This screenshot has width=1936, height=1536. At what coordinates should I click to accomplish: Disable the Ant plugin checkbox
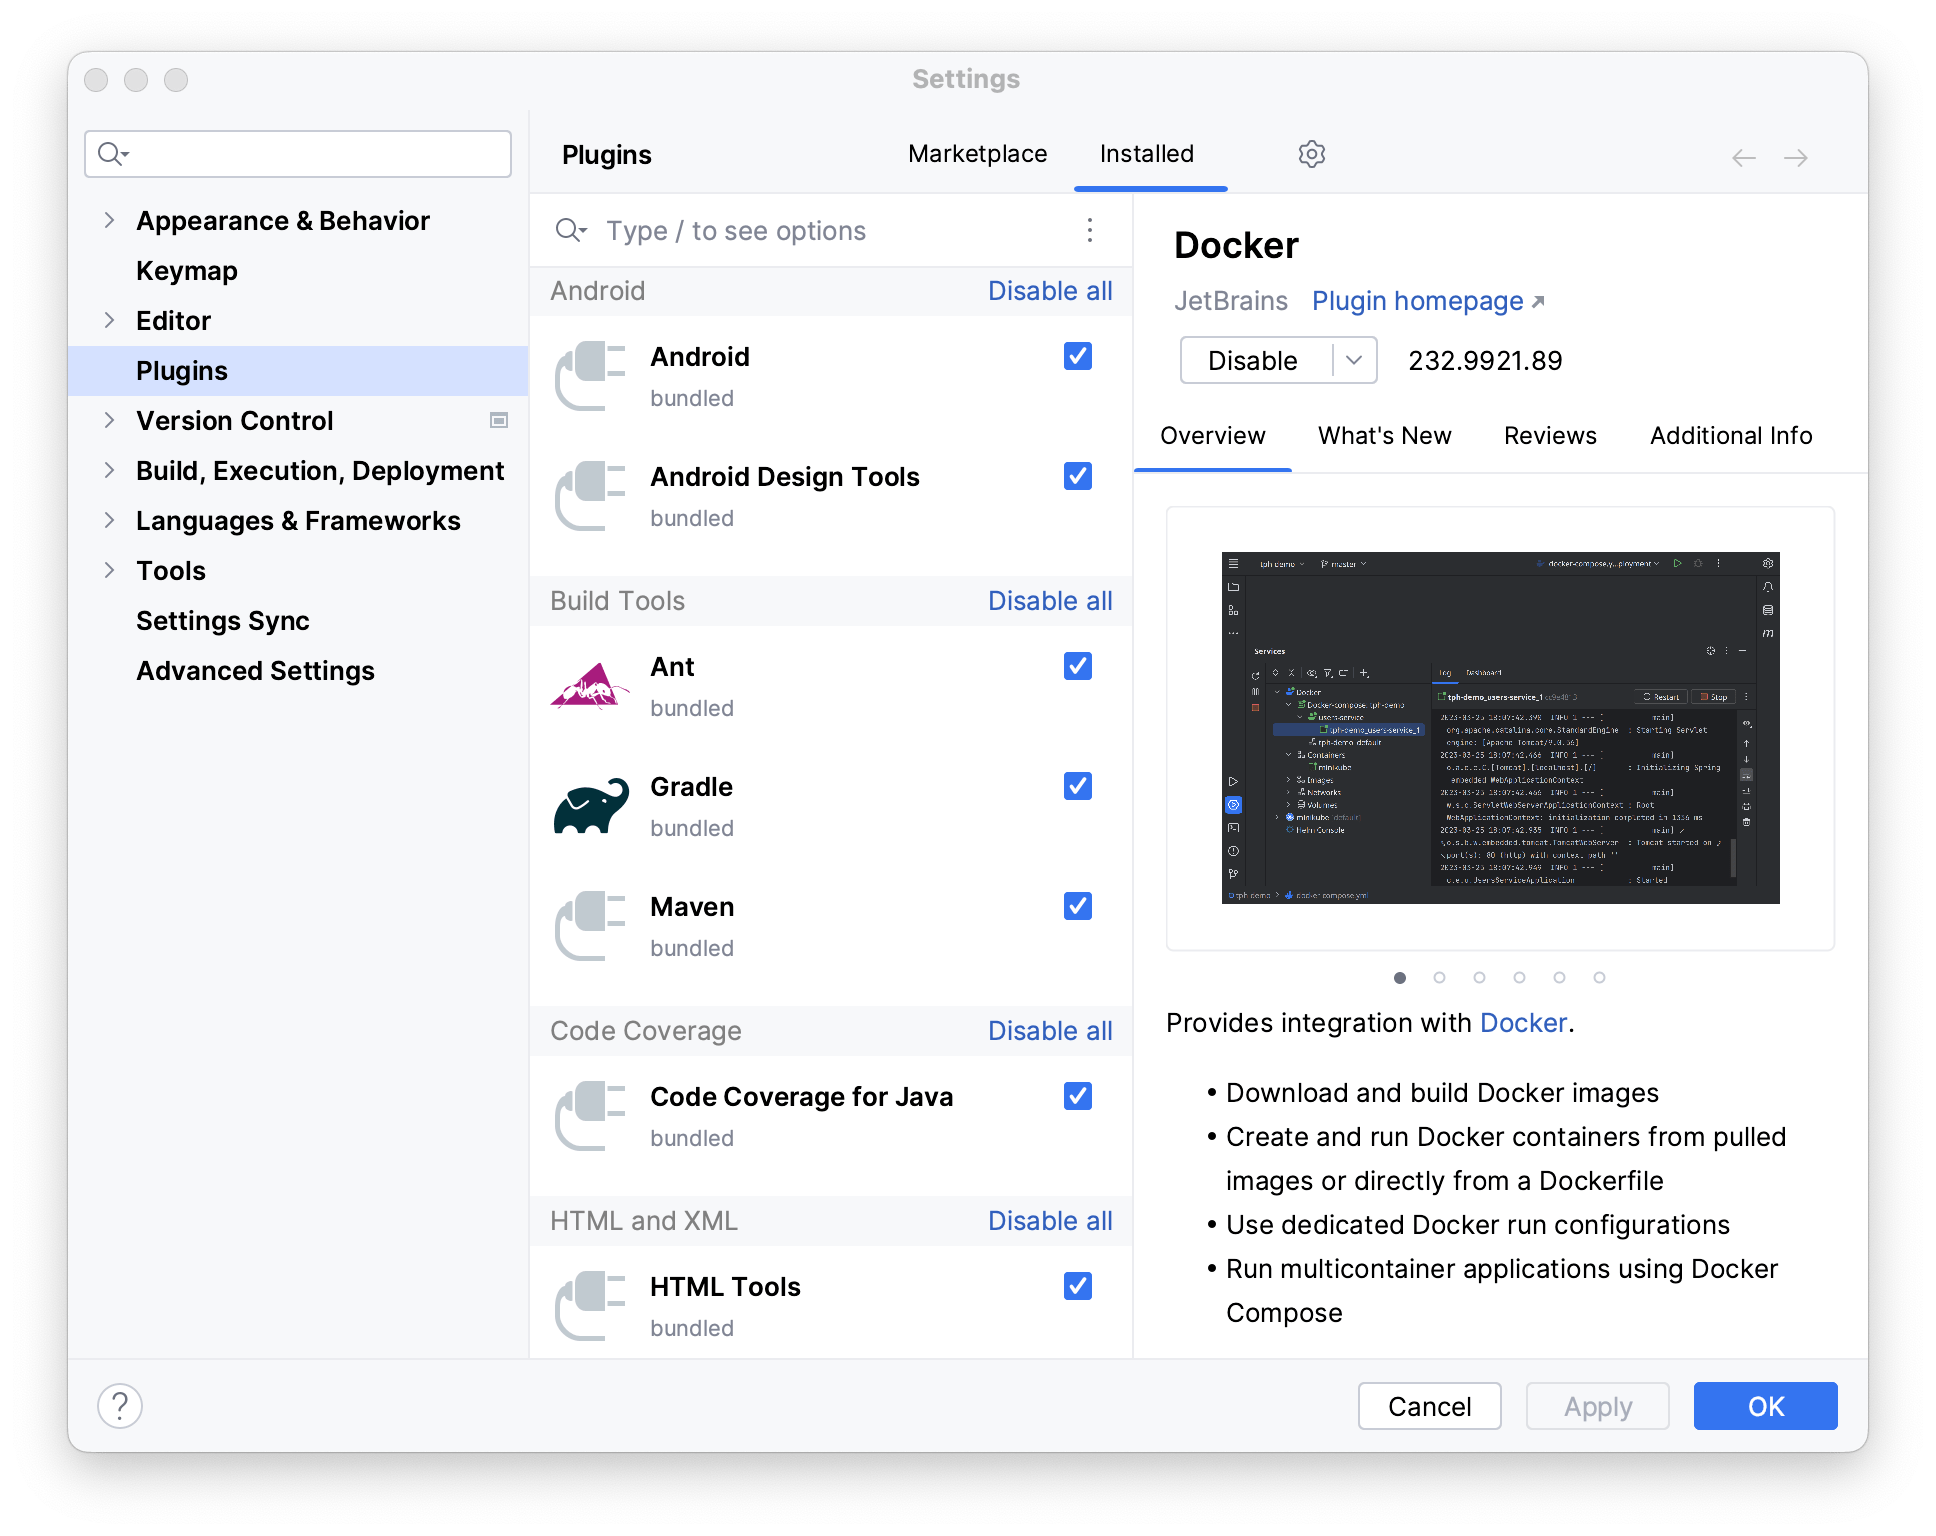pos(1077,667)
